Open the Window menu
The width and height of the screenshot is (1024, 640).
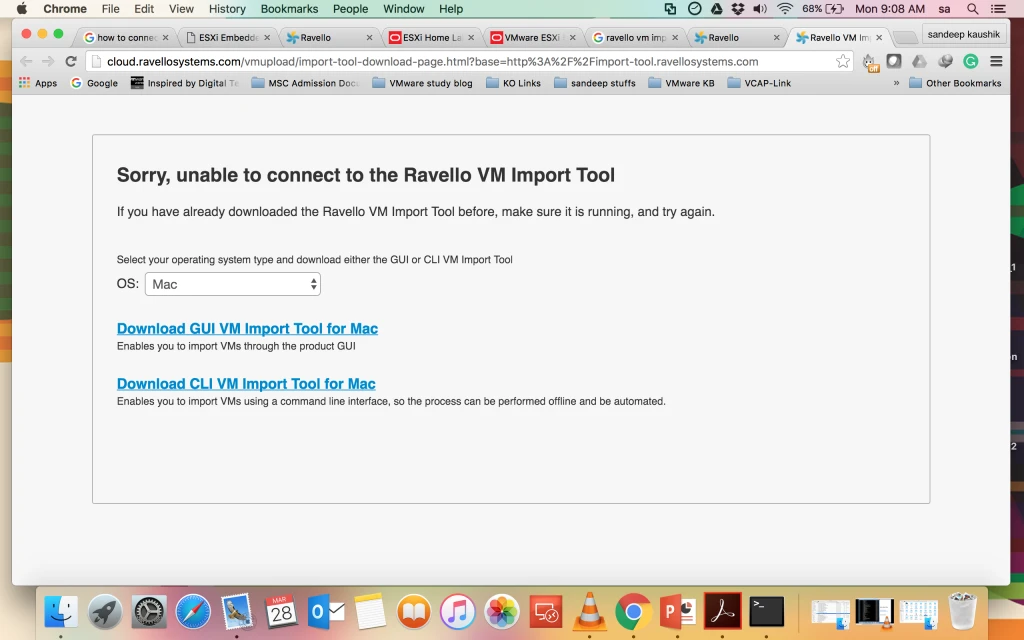click(404, 9)
